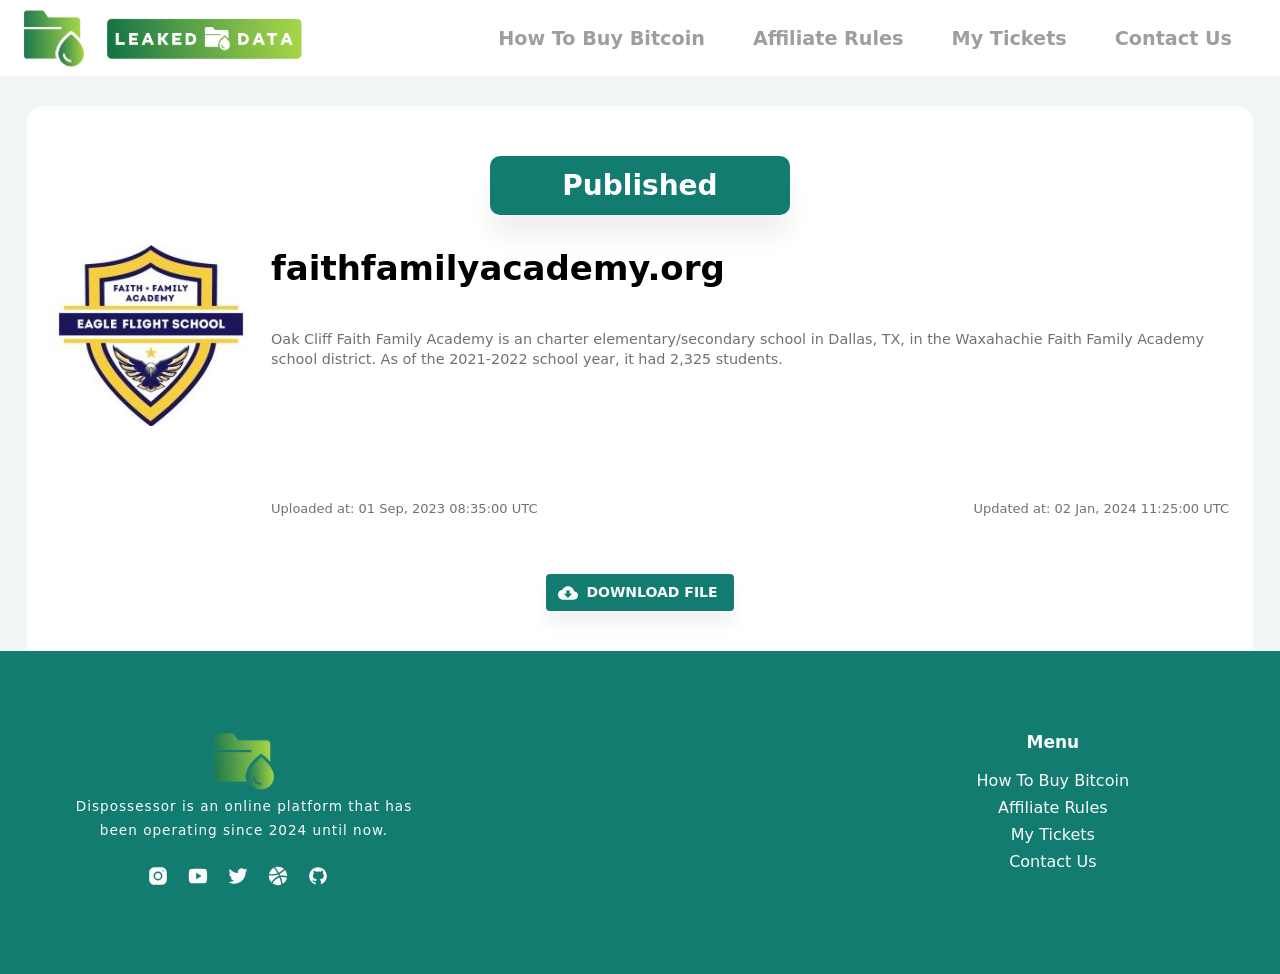This screenshot has height=974, width=1280.
Task: Open Affiliate Rules in the top navigation
Action: [x=827, y=38]
